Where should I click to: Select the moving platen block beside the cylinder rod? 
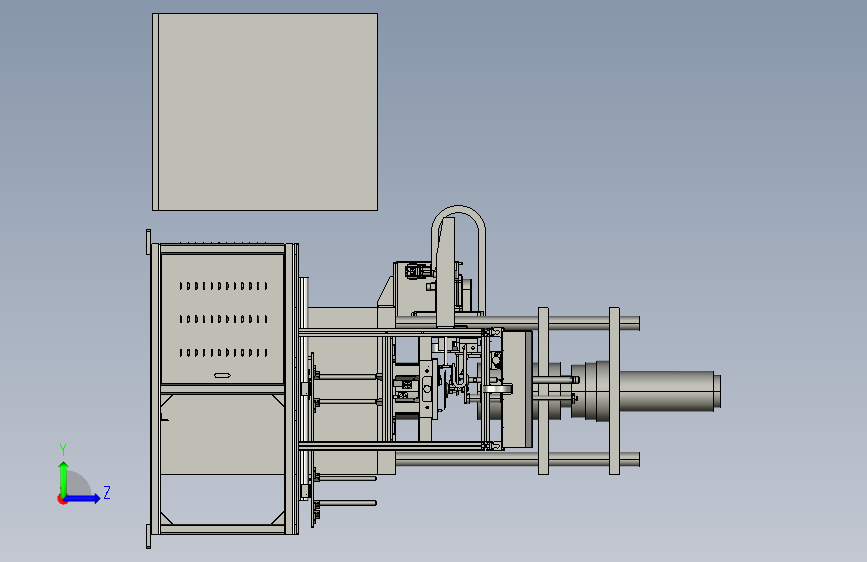click(x=518, y=389)
